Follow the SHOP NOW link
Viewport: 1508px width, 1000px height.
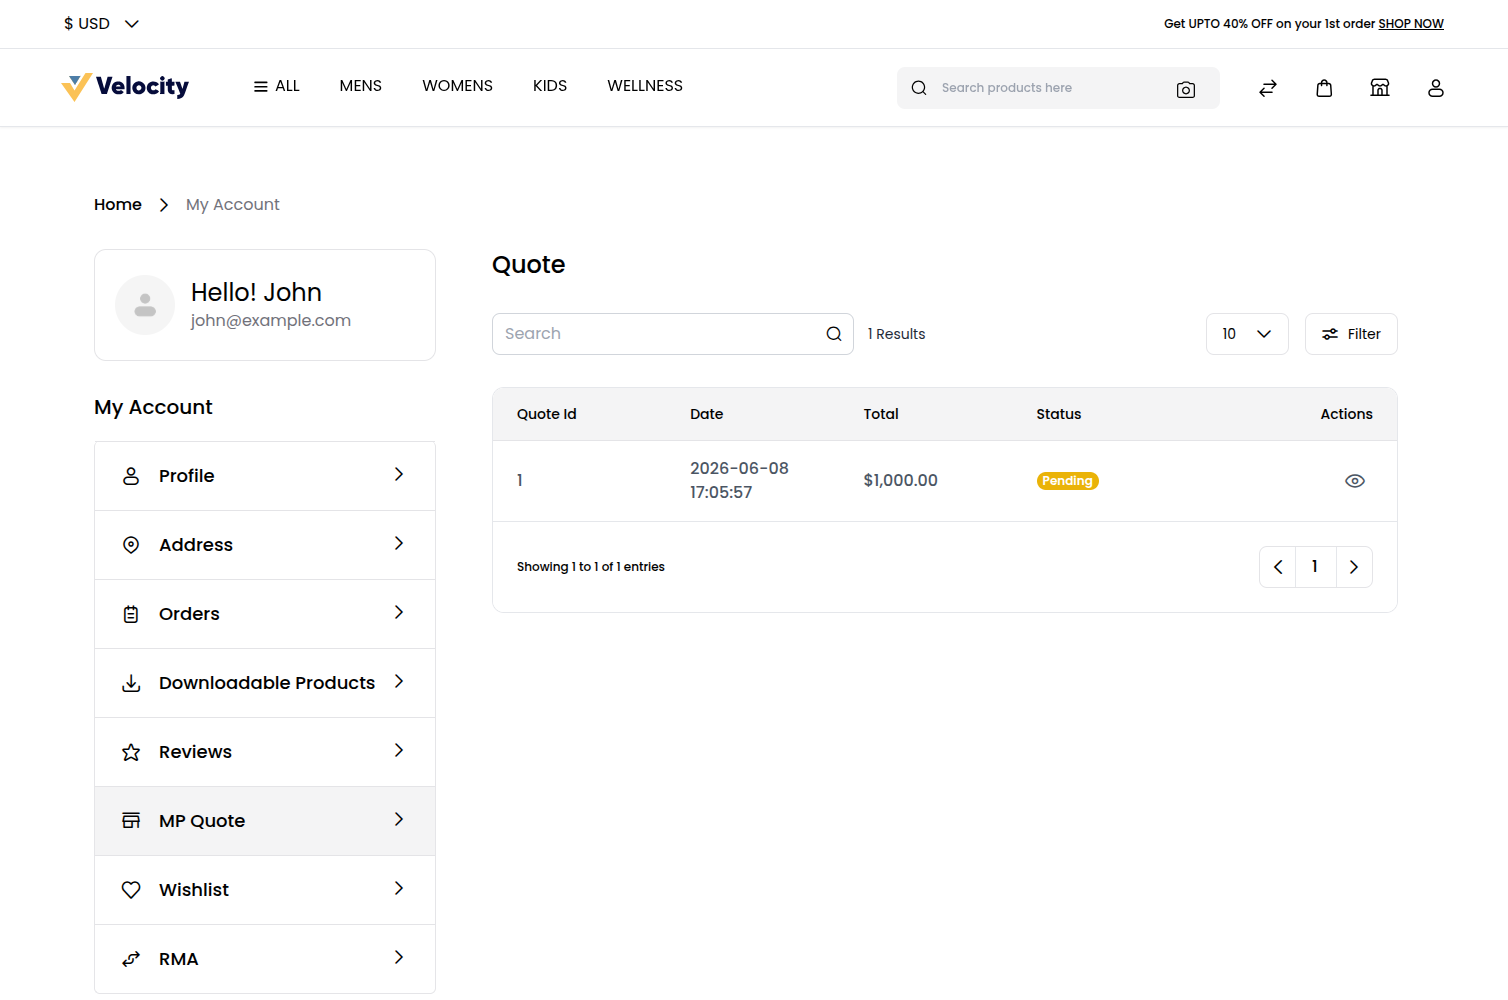(1411, 24)
